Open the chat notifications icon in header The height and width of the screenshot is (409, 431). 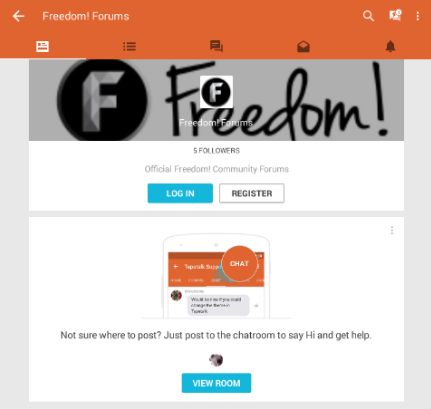point(395,16)
